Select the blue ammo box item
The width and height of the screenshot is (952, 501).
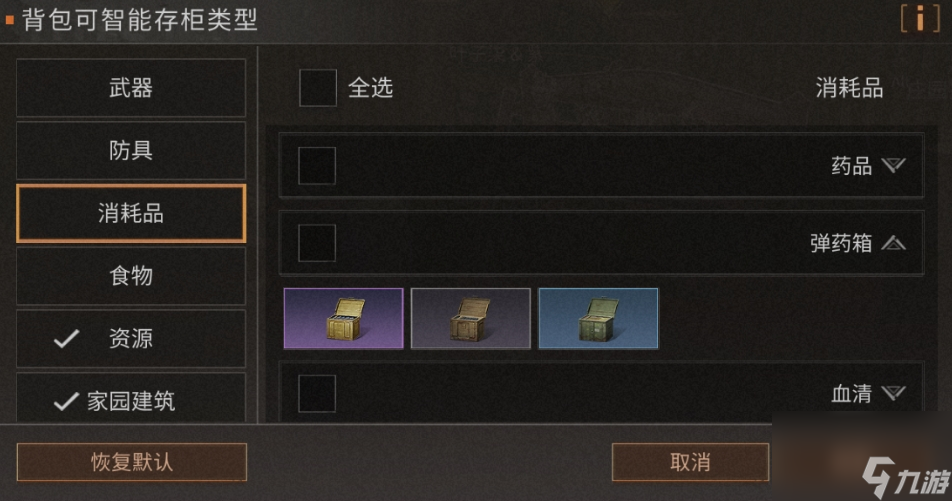point(598,318)
